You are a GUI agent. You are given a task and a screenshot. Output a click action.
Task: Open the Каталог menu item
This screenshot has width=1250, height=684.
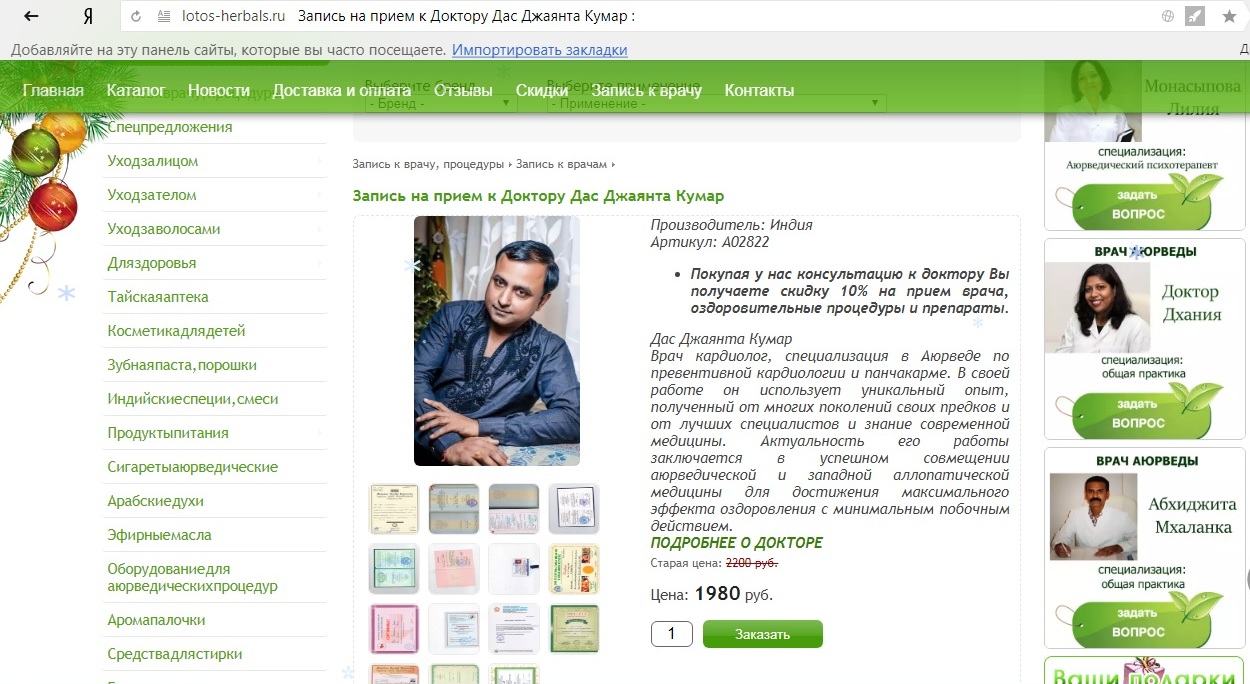click(136, 90)
